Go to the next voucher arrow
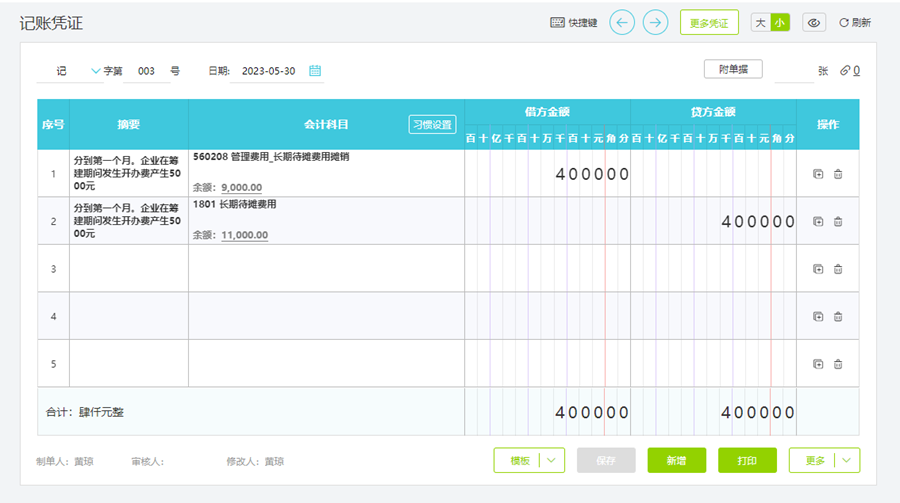This screenshot has height=503, width=900. [655, 22]
